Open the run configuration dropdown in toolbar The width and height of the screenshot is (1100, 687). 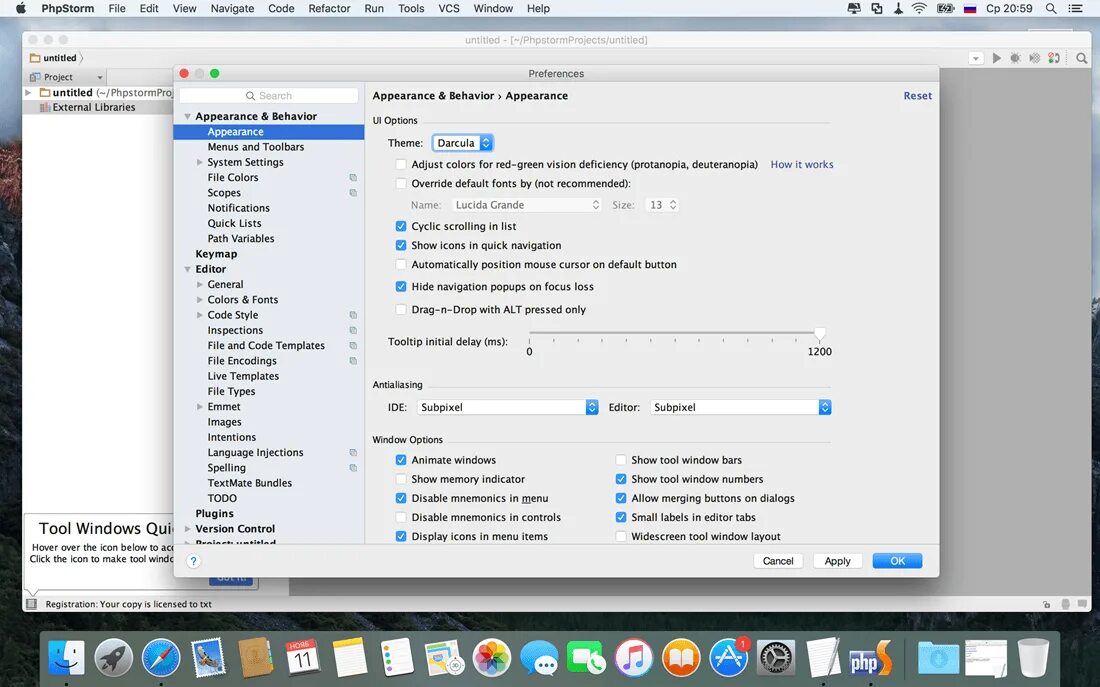[976, 58]
